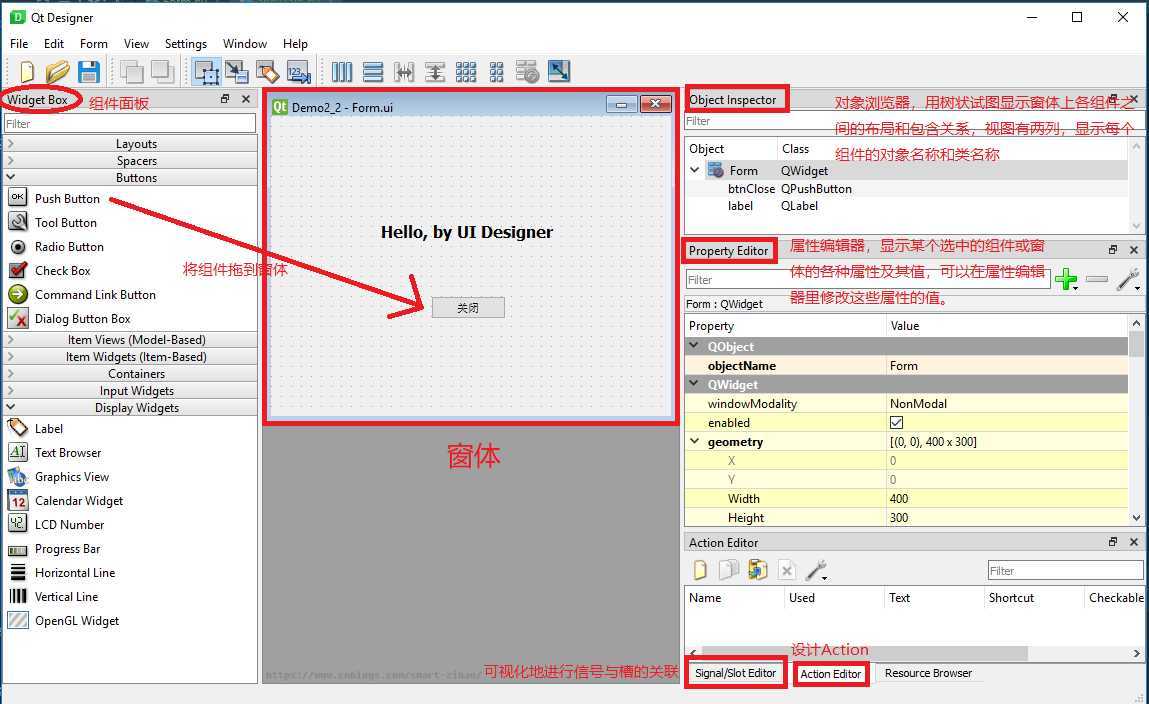
Task: Open Property Editor configure wrench icon
Action: point(1128,279)
